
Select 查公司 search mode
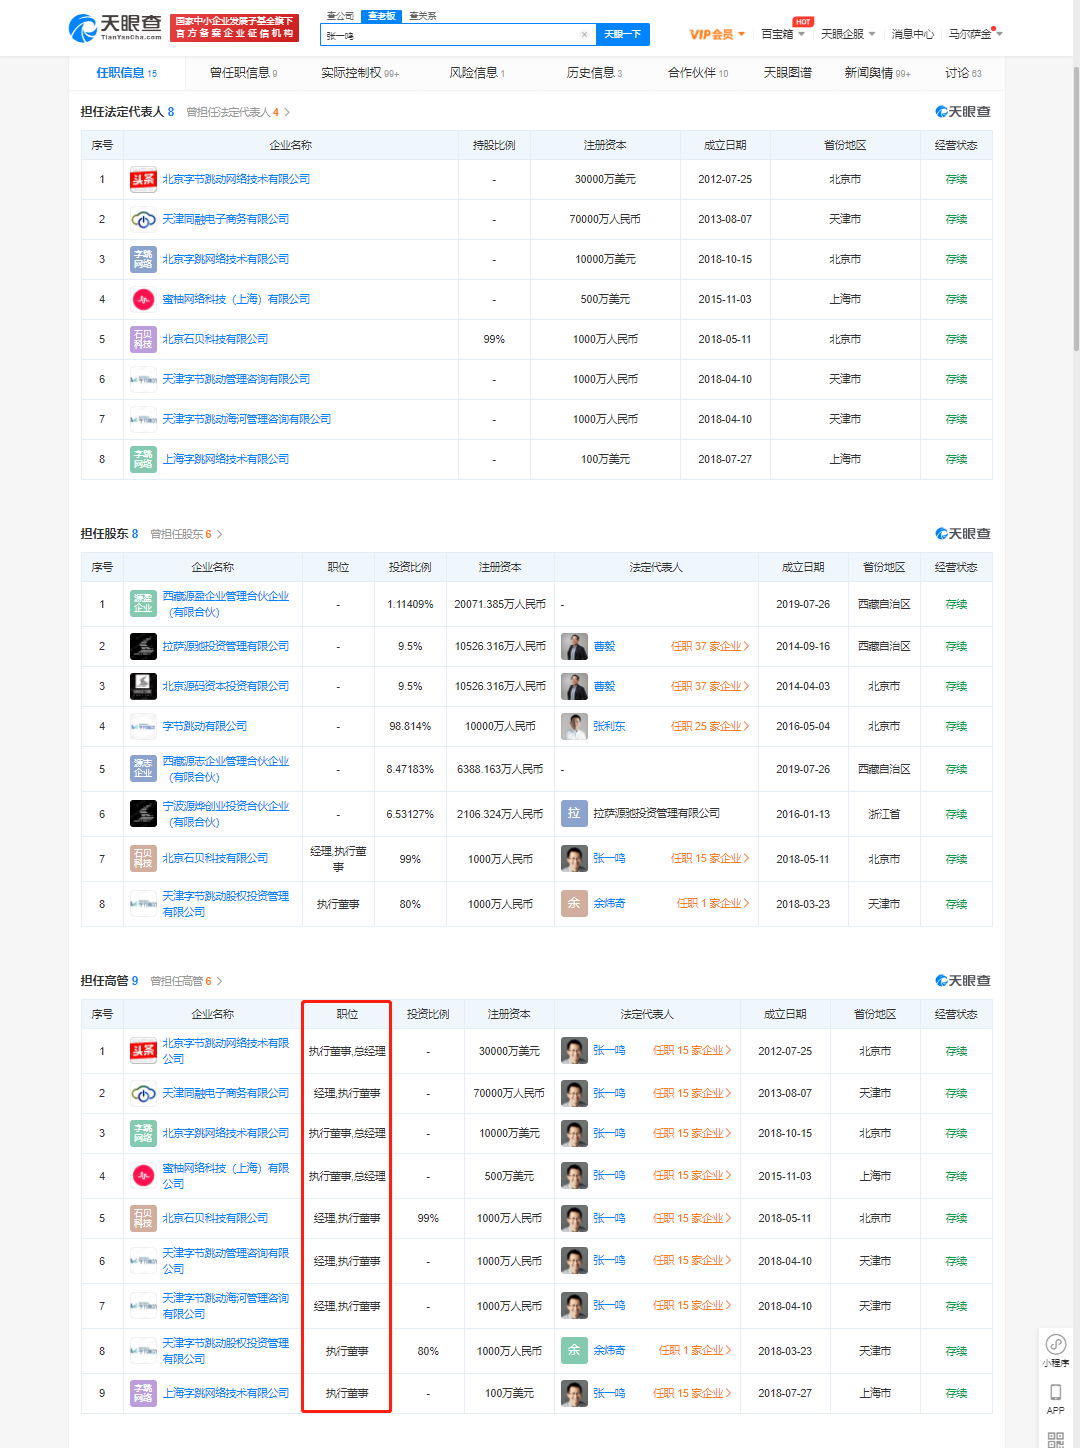[340, 16]
